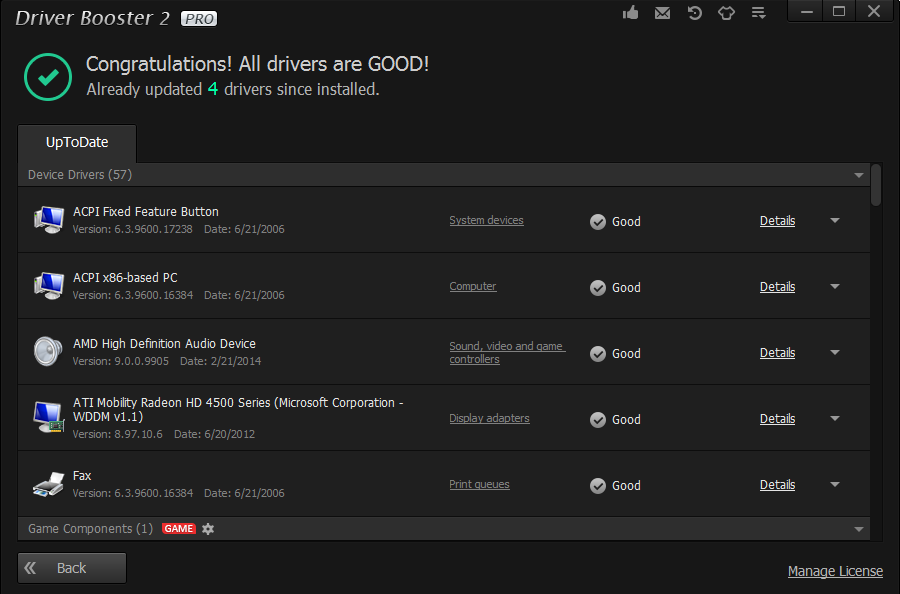Open the Manage License link

point(835,571)
